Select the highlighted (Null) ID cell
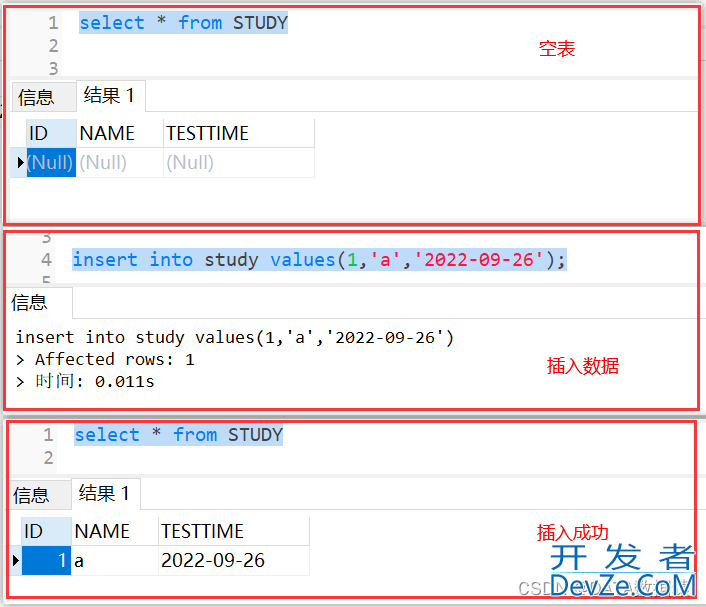The width and height of the screenshot is (706, 607). point(51,163)
